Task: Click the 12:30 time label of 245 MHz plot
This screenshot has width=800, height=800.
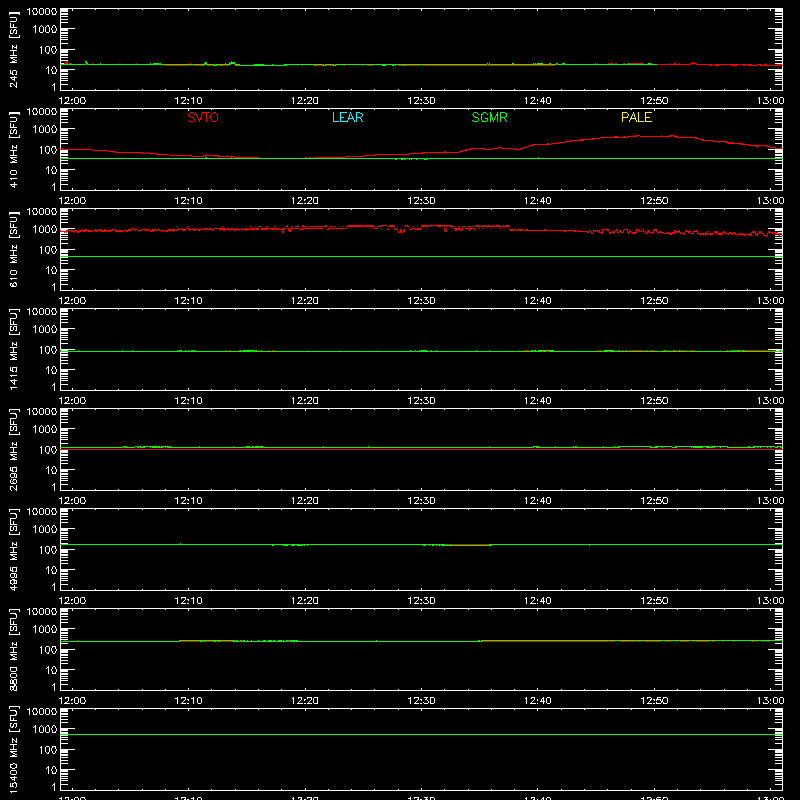Action: 421,101
